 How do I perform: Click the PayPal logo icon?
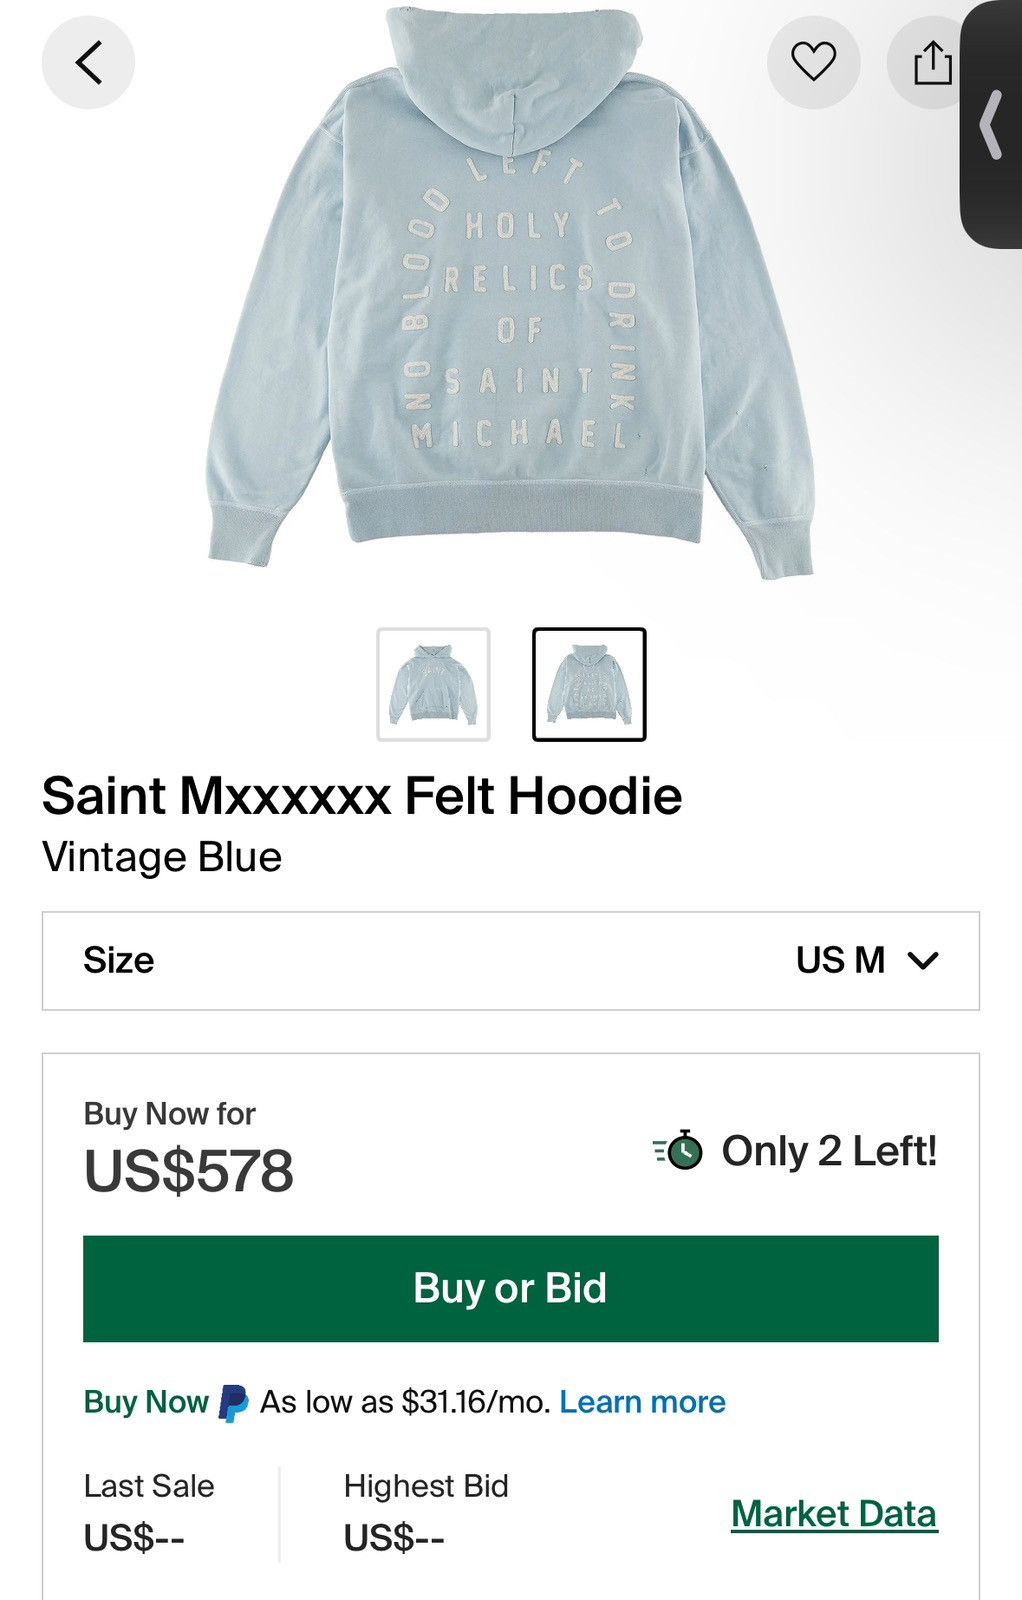233,1402
